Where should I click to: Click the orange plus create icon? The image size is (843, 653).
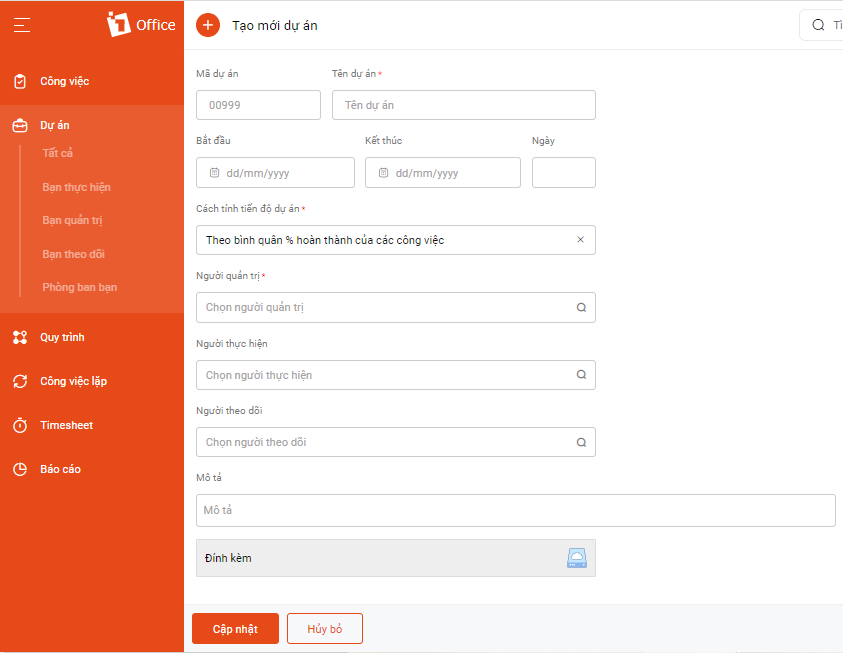(208, 25)
